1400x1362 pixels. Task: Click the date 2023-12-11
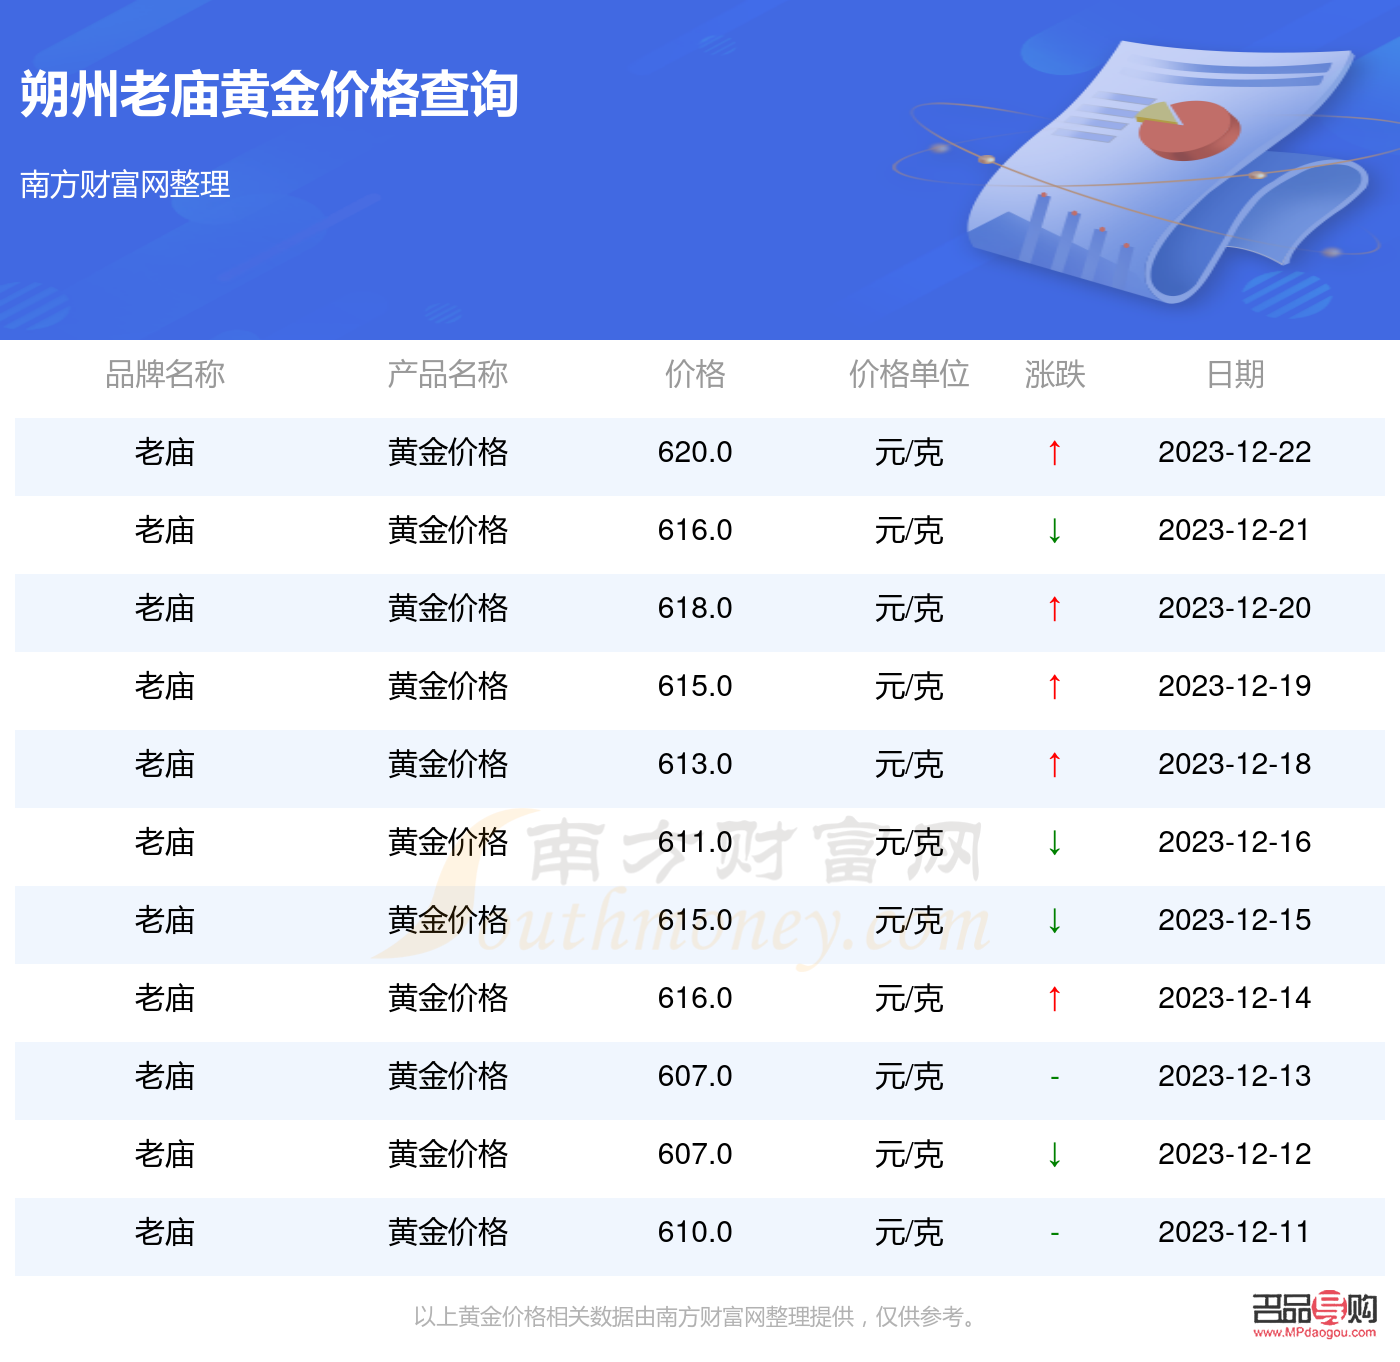tap(1235, 1232)
